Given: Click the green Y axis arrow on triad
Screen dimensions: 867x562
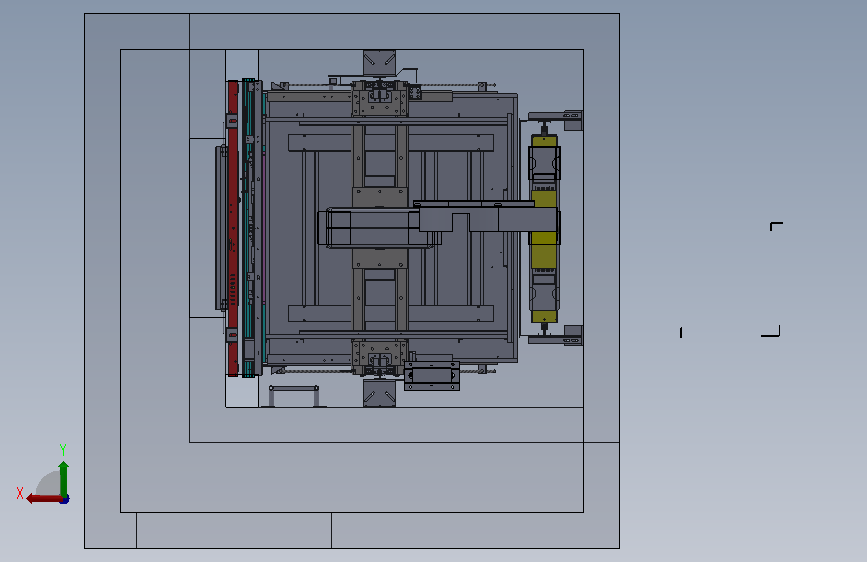Looking at the screenshot, I should point(64,479).
